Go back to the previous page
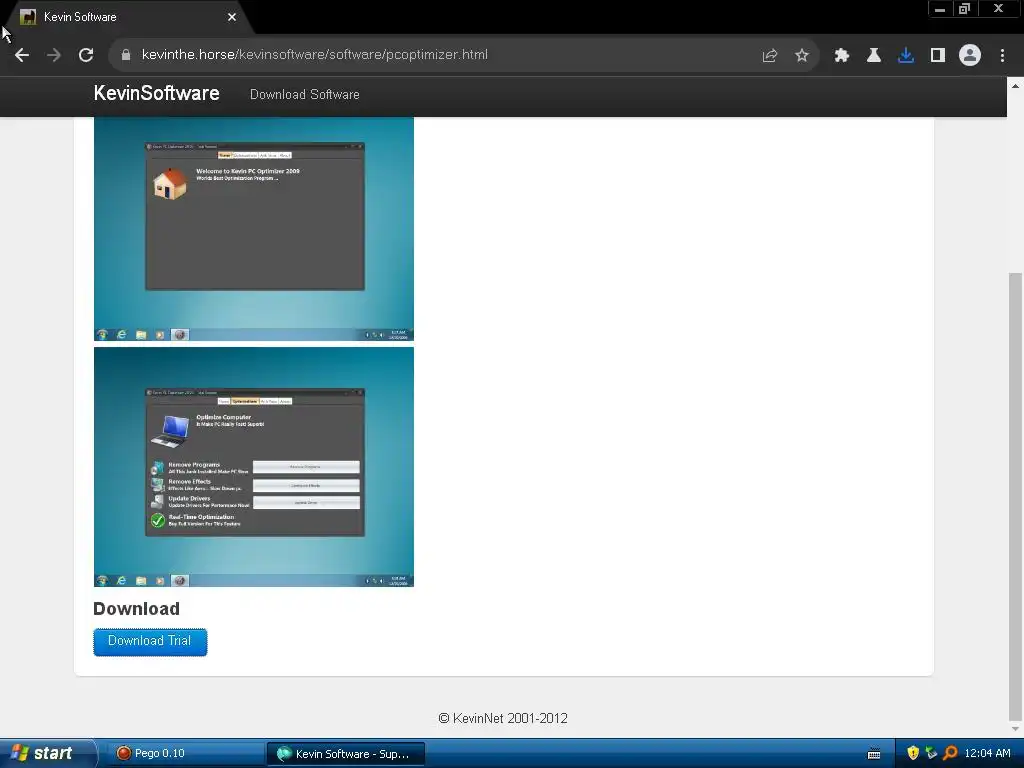 pyautogui.click(x=22, y=56)
